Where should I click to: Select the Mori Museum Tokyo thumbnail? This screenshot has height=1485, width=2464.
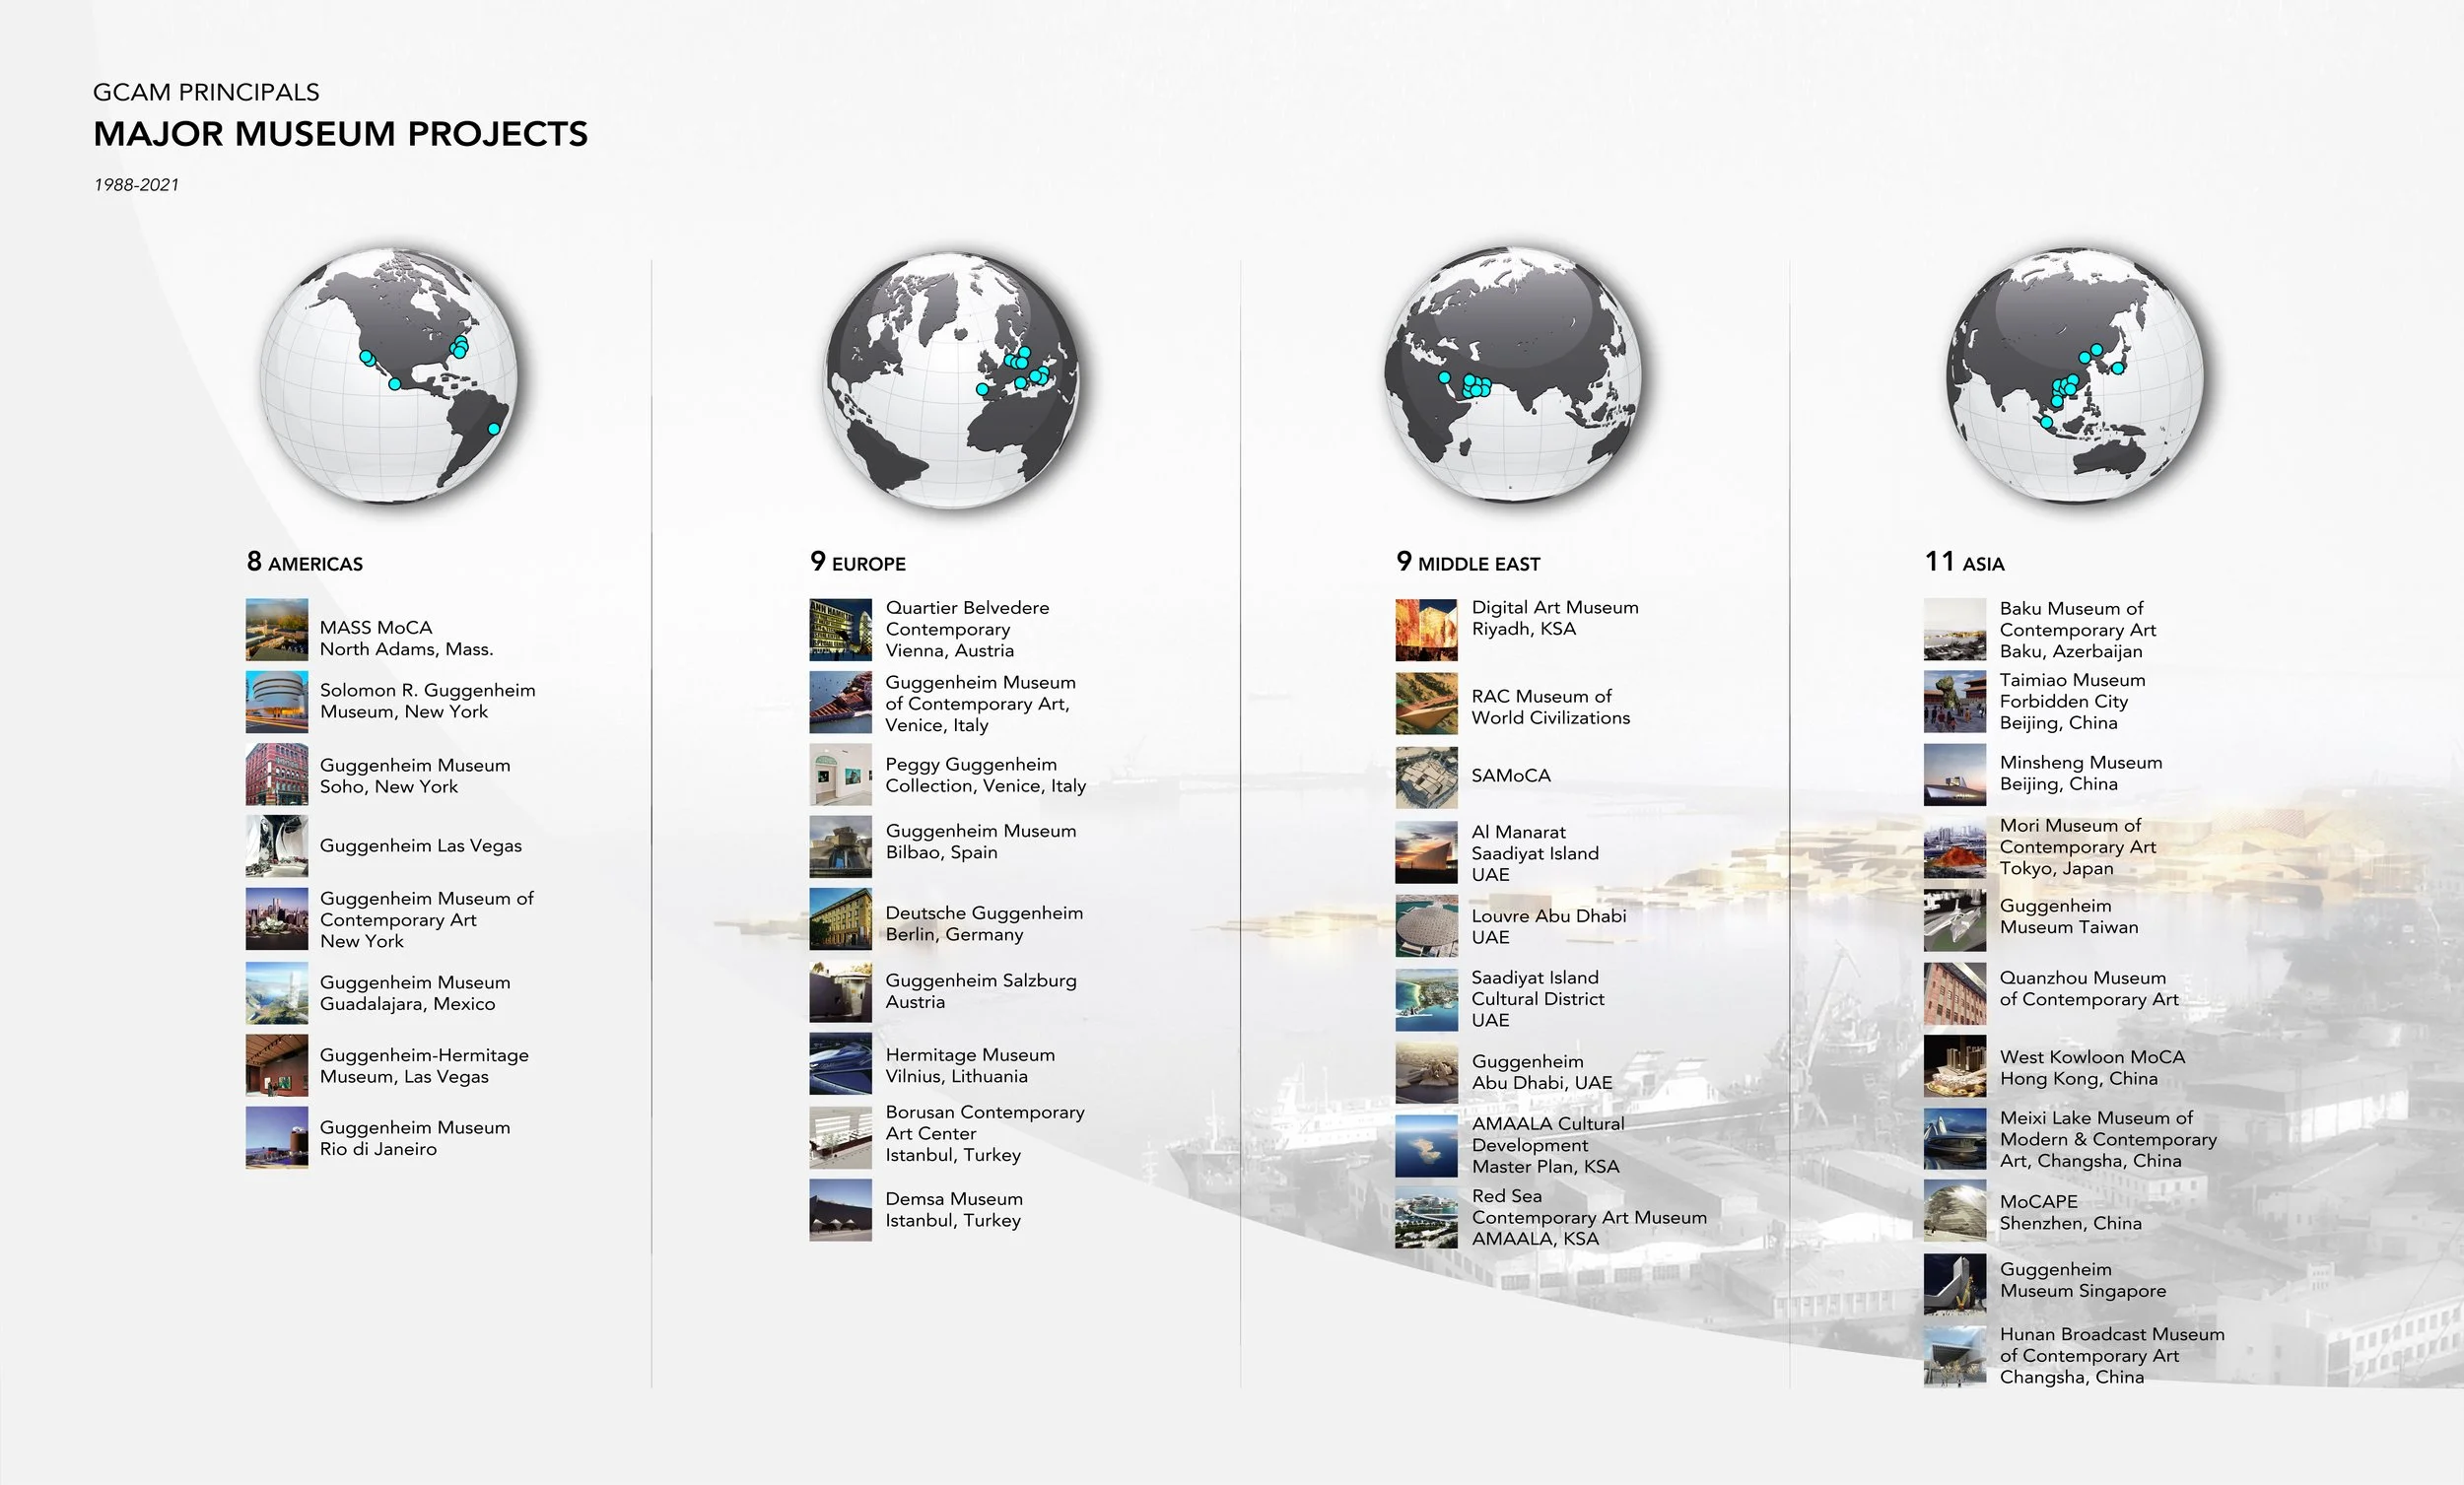(x=1954, y=847)
